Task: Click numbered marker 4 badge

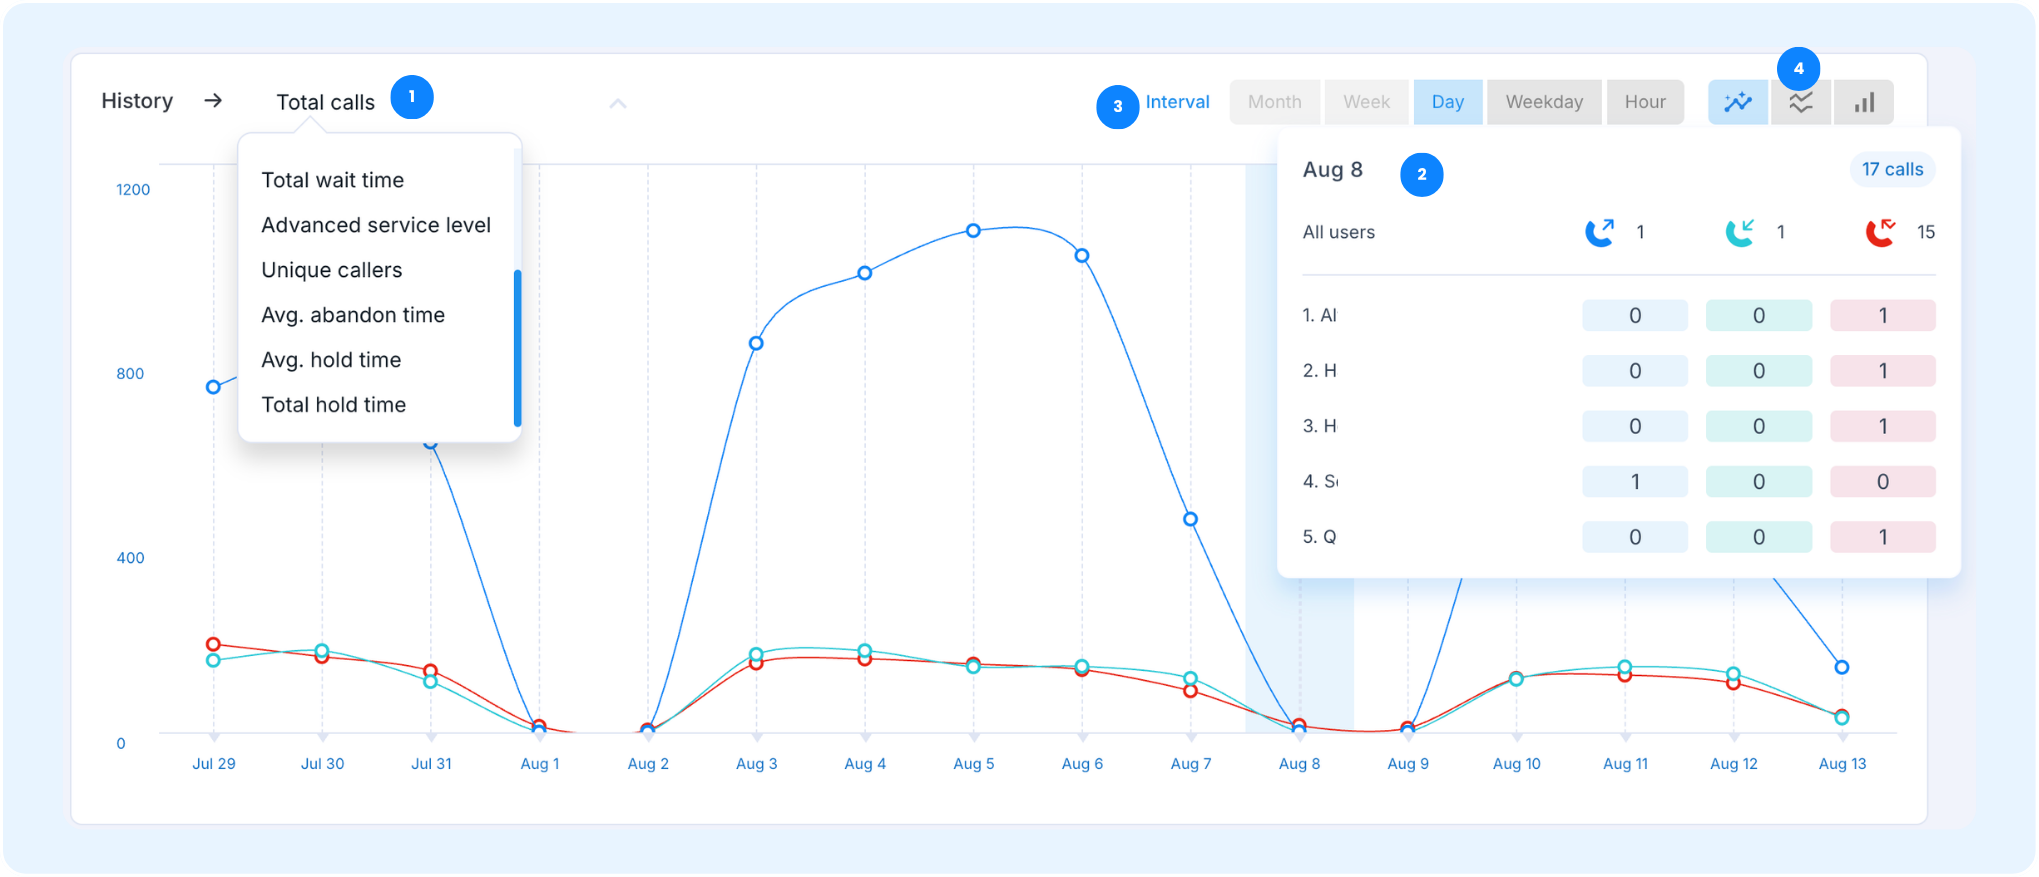Action: (x=1798, y=68)
